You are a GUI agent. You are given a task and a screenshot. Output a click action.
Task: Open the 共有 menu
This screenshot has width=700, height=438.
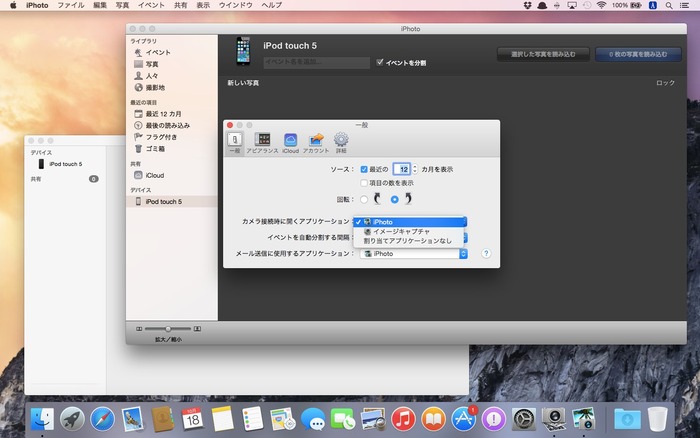(180, 5)
